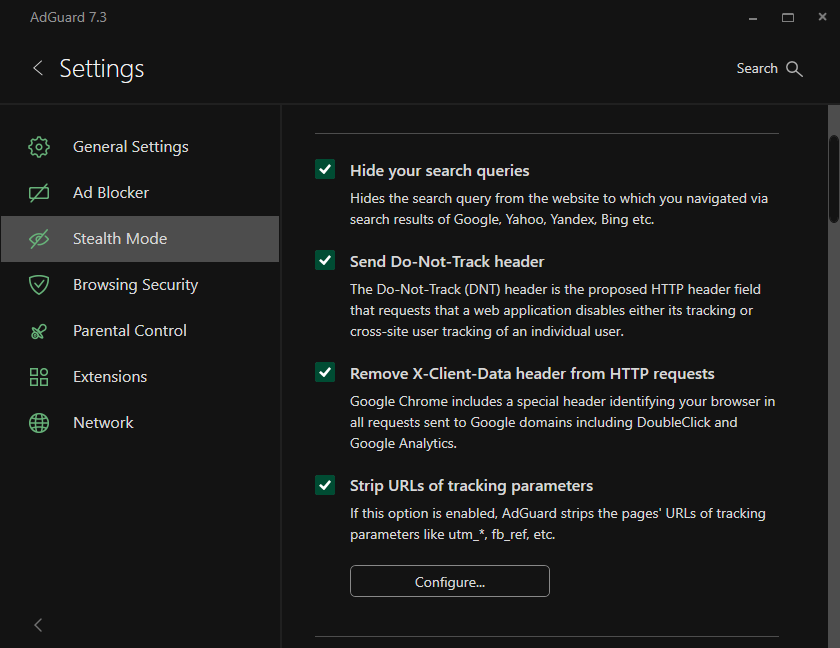Screen dimensions: 840x648
Task: Go back using the Settings arrow
Action: click(38, 68)
